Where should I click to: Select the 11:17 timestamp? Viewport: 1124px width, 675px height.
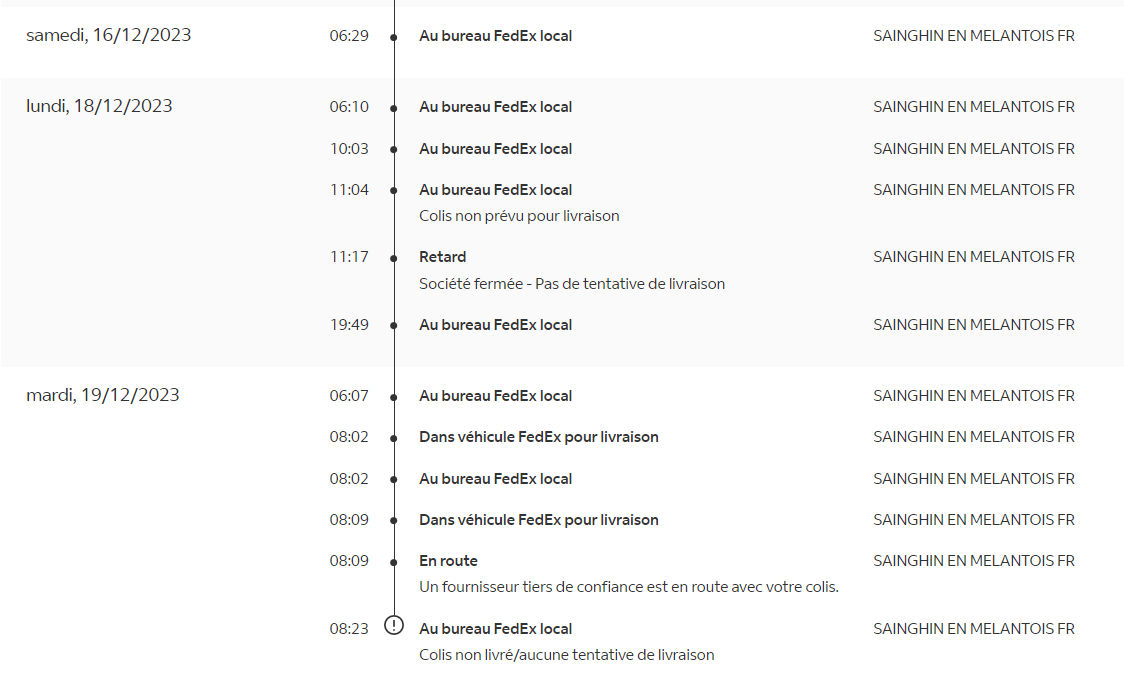pyautogui.click(x=349, y=257)
